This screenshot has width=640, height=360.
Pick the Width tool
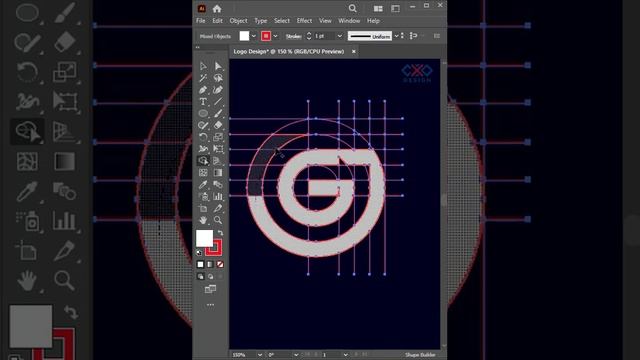pos(203,149)
